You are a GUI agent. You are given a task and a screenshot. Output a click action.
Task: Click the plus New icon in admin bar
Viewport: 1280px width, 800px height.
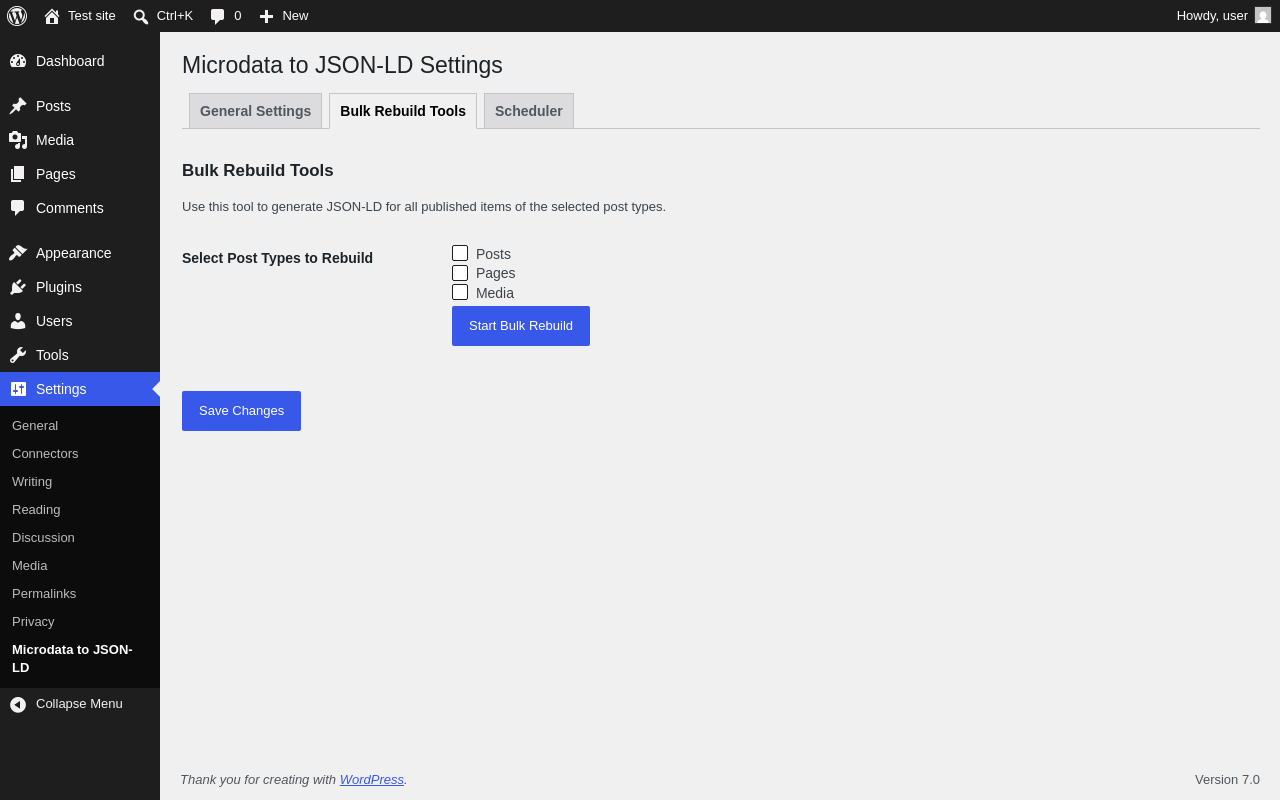click(x=266, y=16)
